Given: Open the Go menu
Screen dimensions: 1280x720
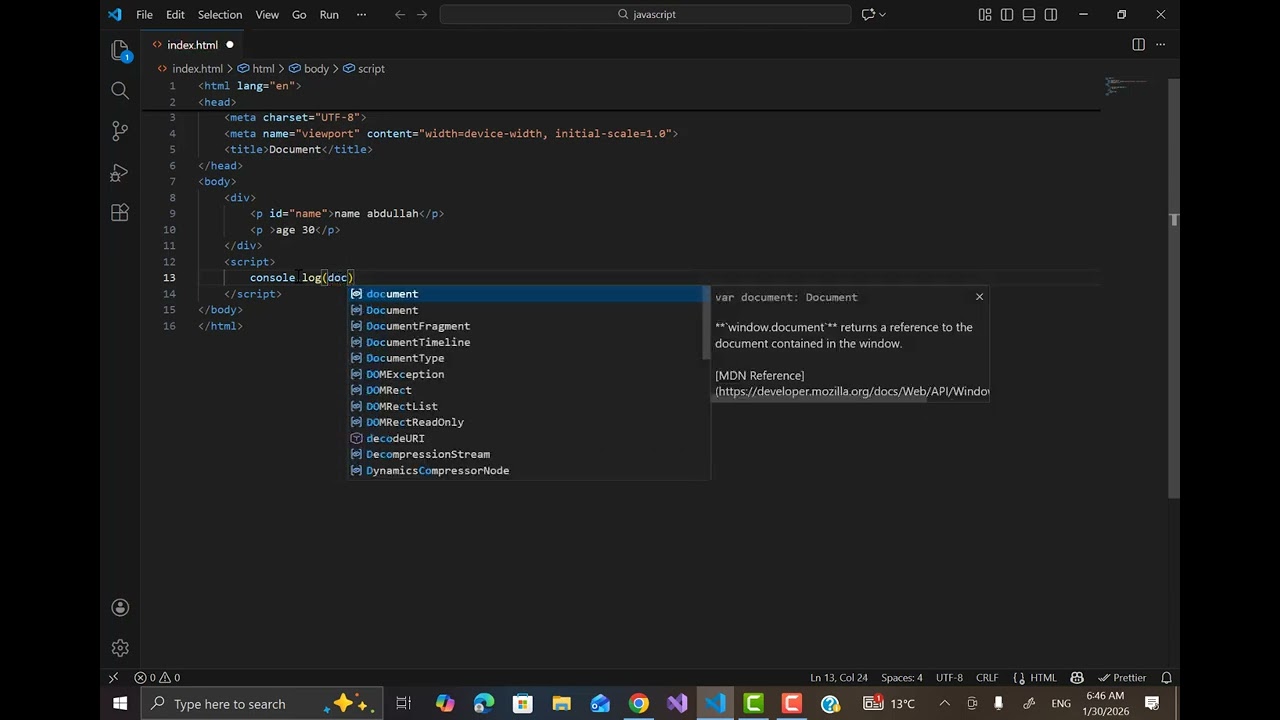Looking at the screenshot, I should (x=299, y=14).
